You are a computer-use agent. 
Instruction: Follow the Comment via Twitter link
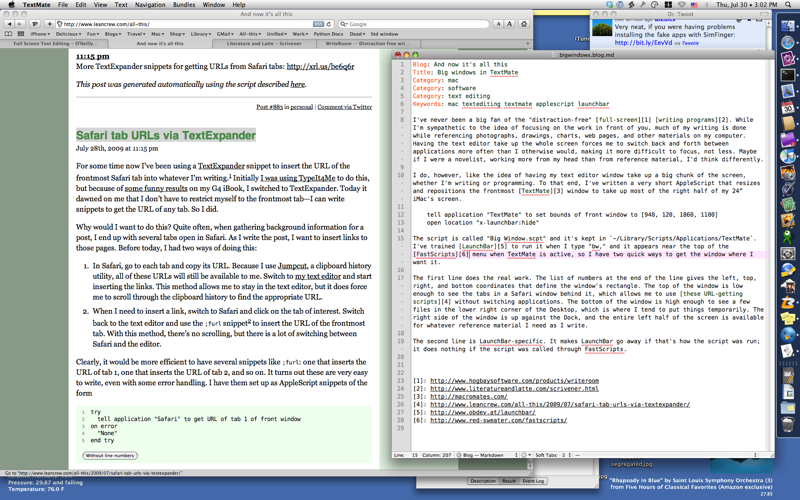pos(344,107)
